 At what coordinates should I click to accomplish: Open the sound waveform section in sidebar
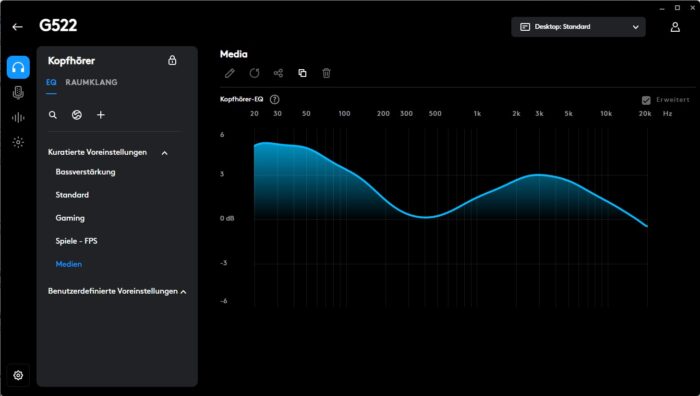click(18, 118)
